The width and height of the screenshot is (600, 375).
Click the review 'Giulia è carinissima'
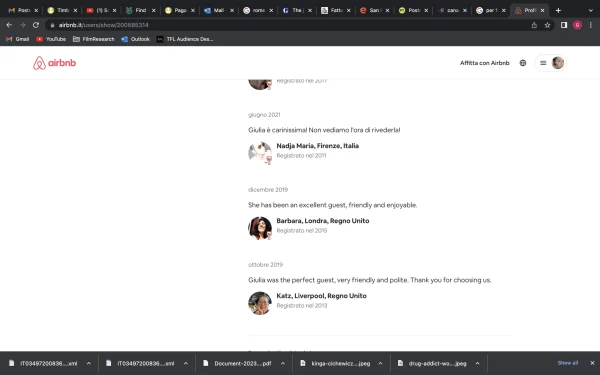pos(324,130)
